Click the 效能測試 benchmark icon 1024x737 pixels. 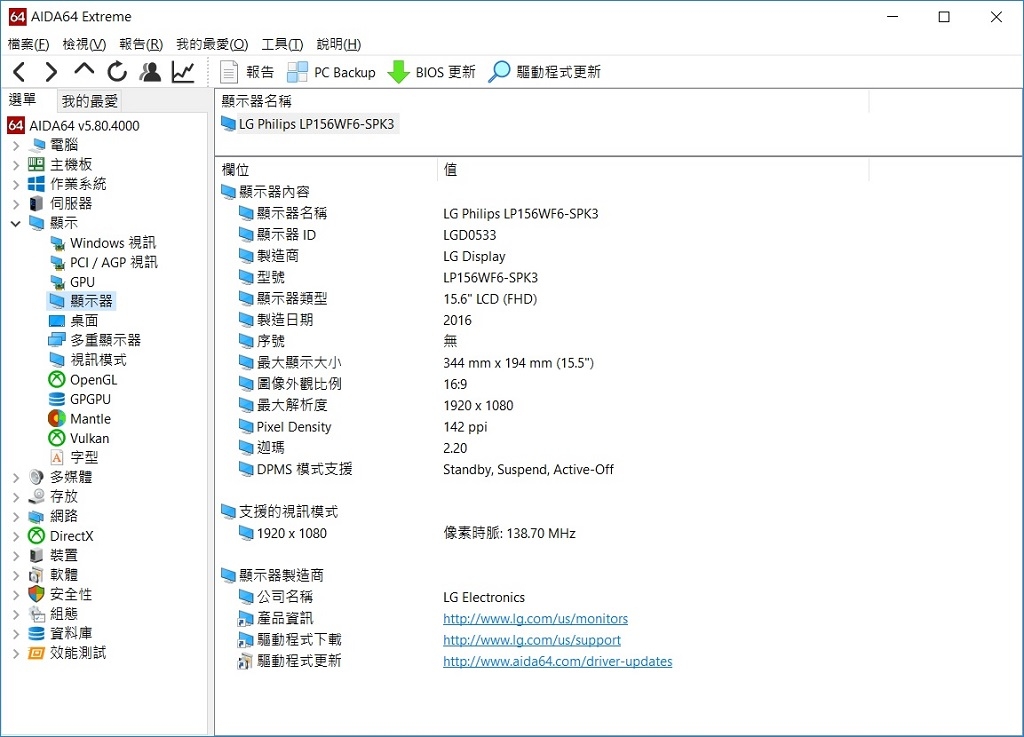37,653
